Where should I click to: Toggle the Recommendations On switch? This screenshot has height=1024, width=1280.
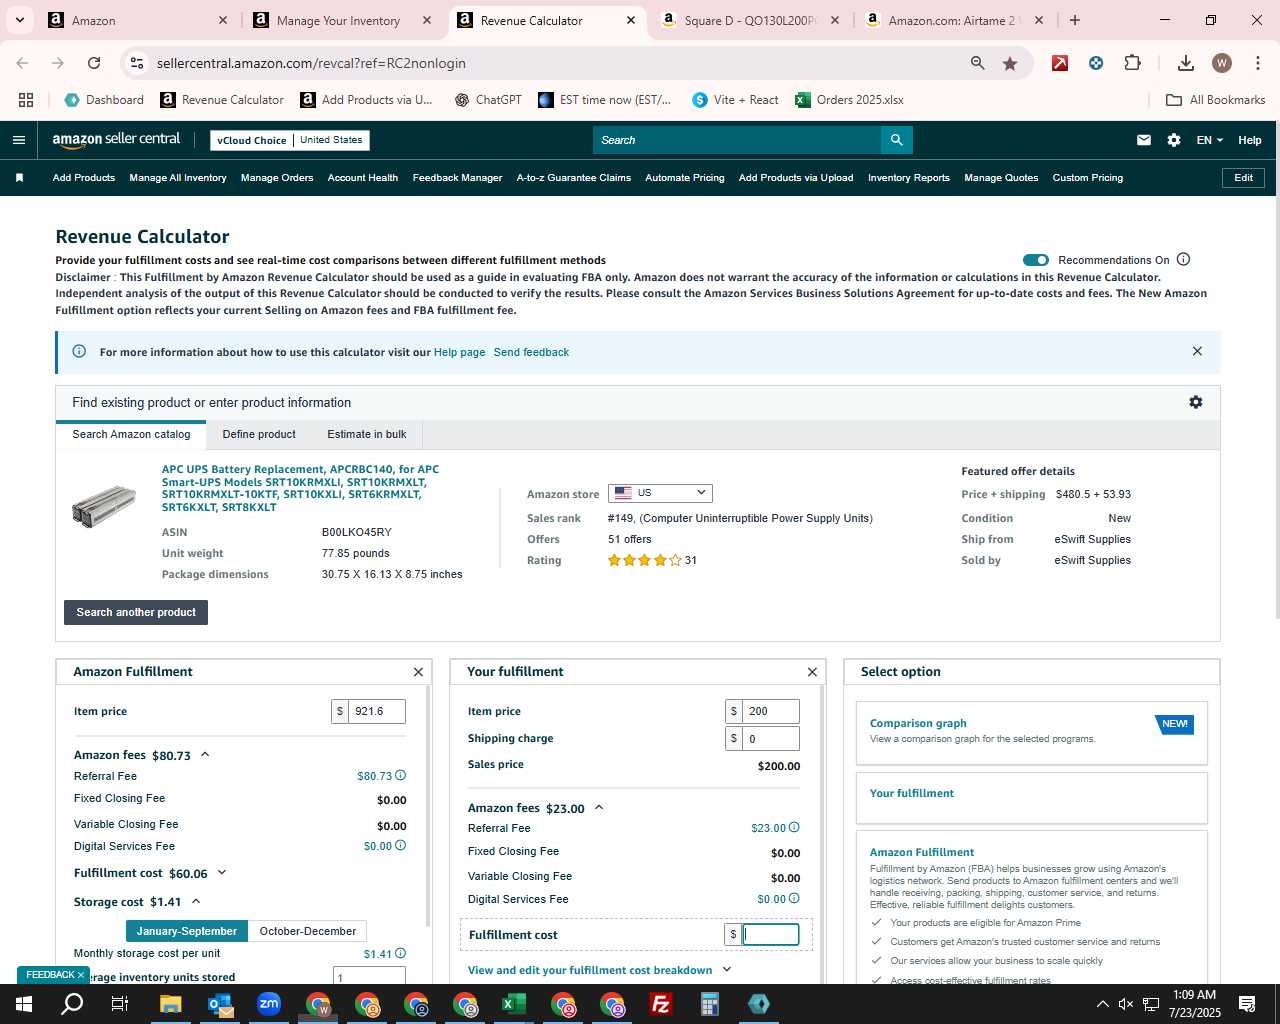coord(1036,260)
